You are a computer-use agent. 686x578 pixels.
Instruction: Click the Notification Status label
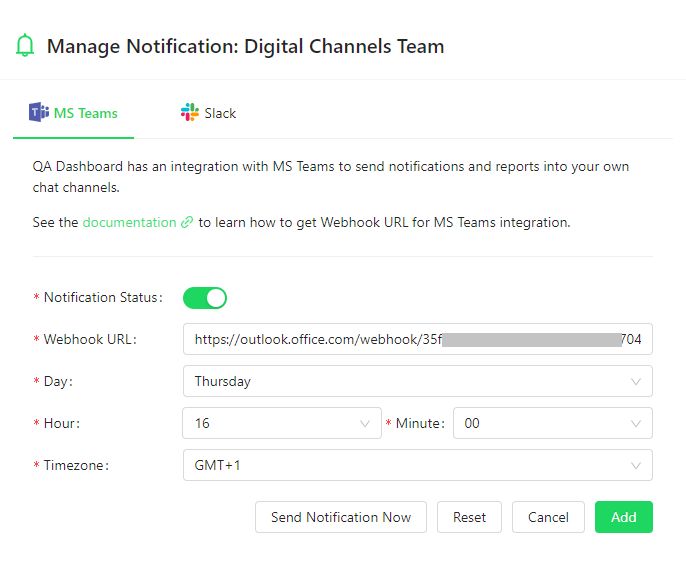pyautogui.click(x=103, y=298)
